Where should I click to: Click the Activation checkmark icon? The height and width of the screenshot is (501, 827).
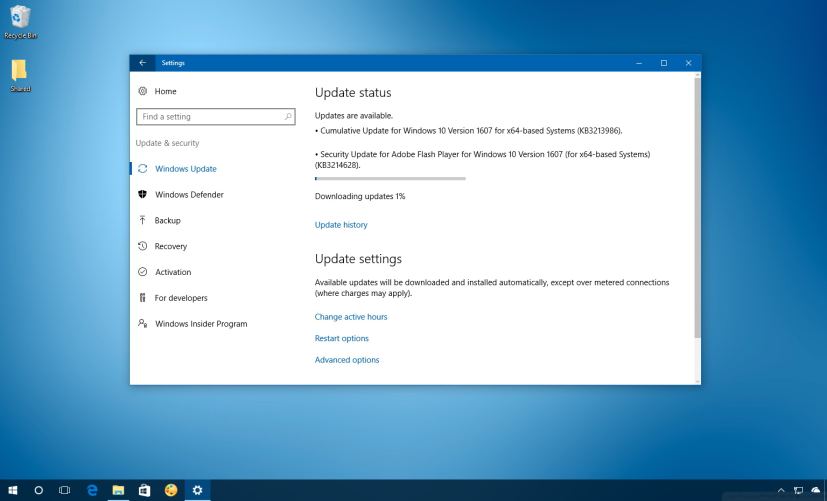[x=142, y=272]
